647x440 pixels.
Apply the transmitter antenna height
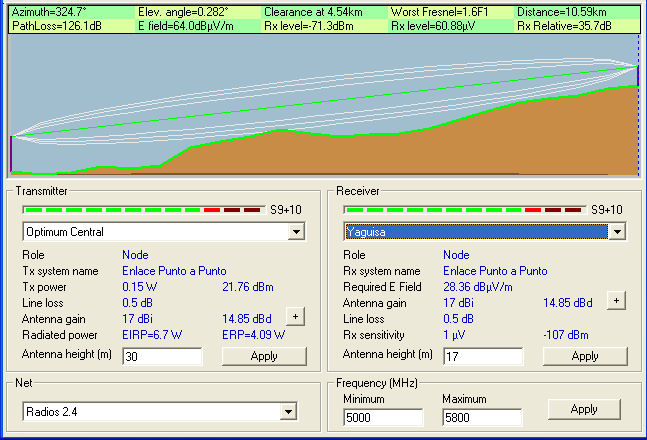tap(264, 356)
